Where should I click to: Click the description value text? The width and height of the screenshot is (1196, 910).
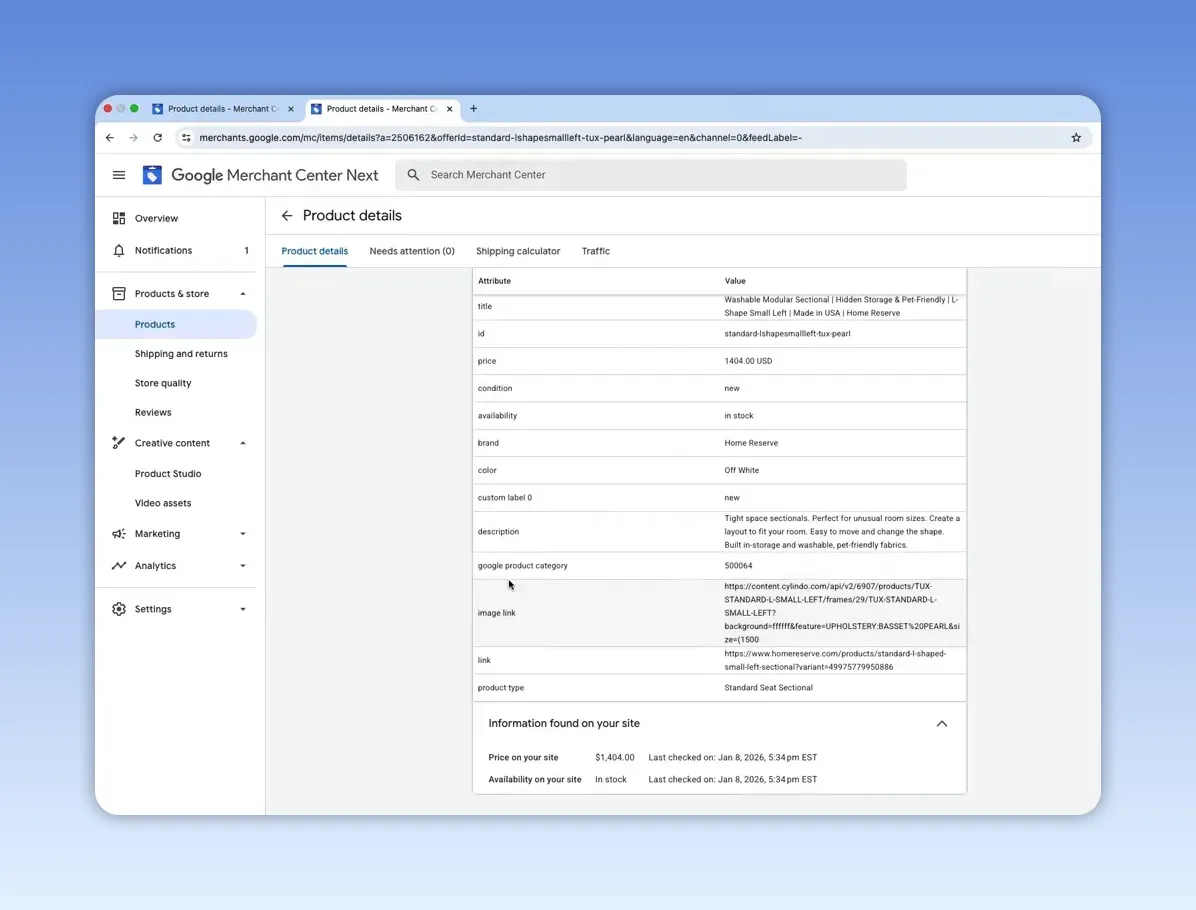[x=842, y=532]
